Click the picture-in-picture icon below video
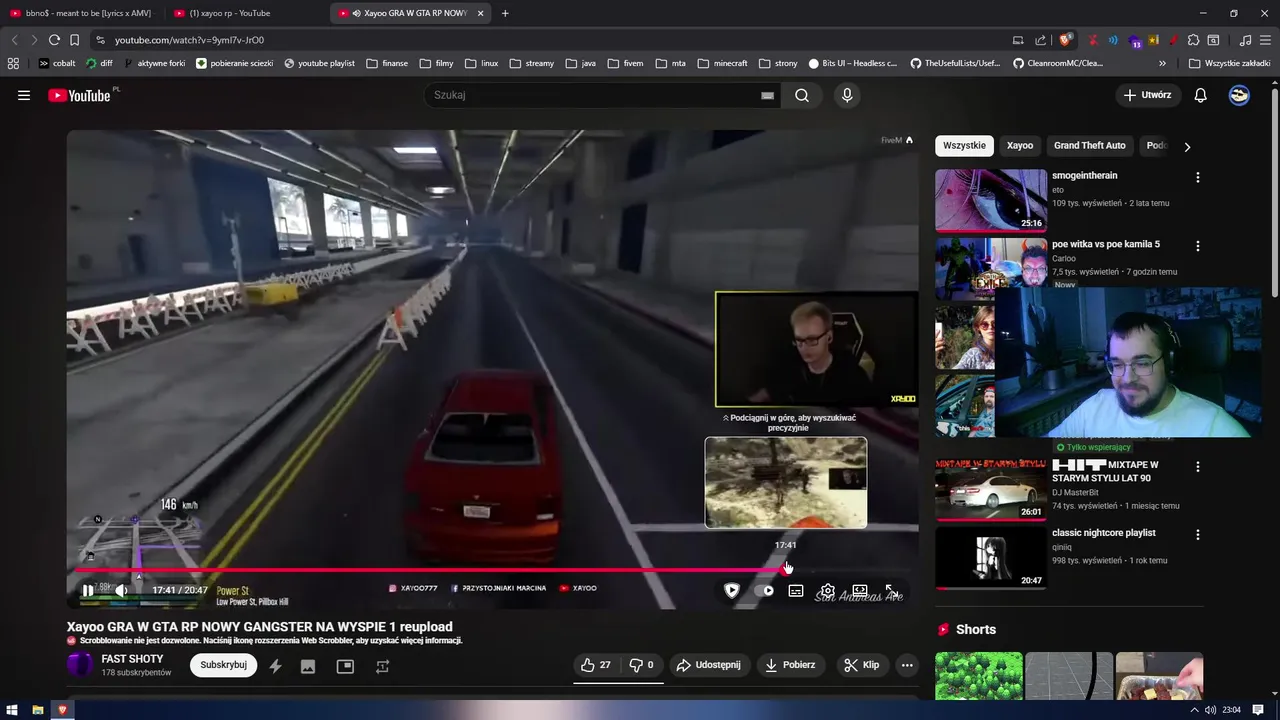 coord(345,666)
